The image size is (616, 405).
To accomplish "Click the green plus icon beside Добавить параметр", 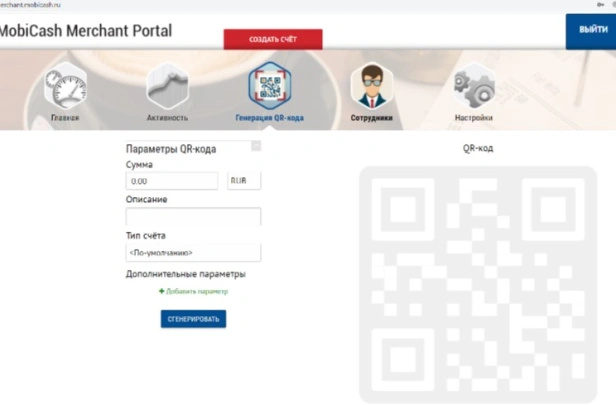I will (x=161, y=291).
